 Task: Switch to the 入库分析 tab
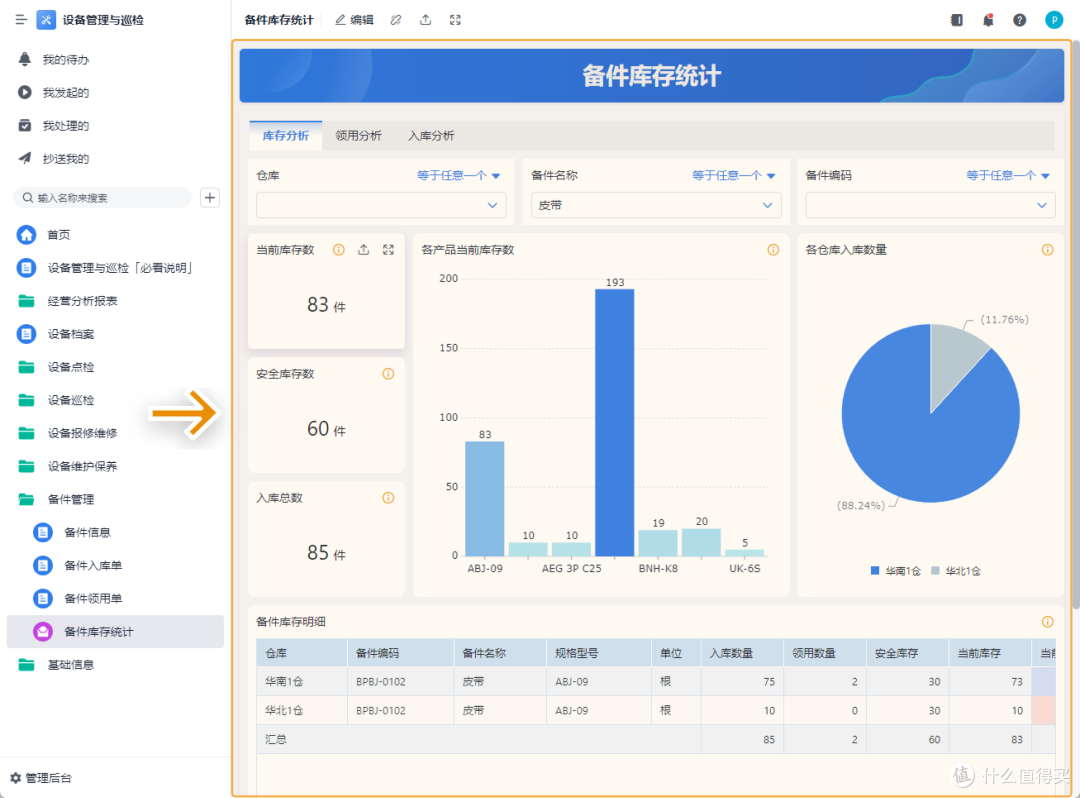[431, 136]
